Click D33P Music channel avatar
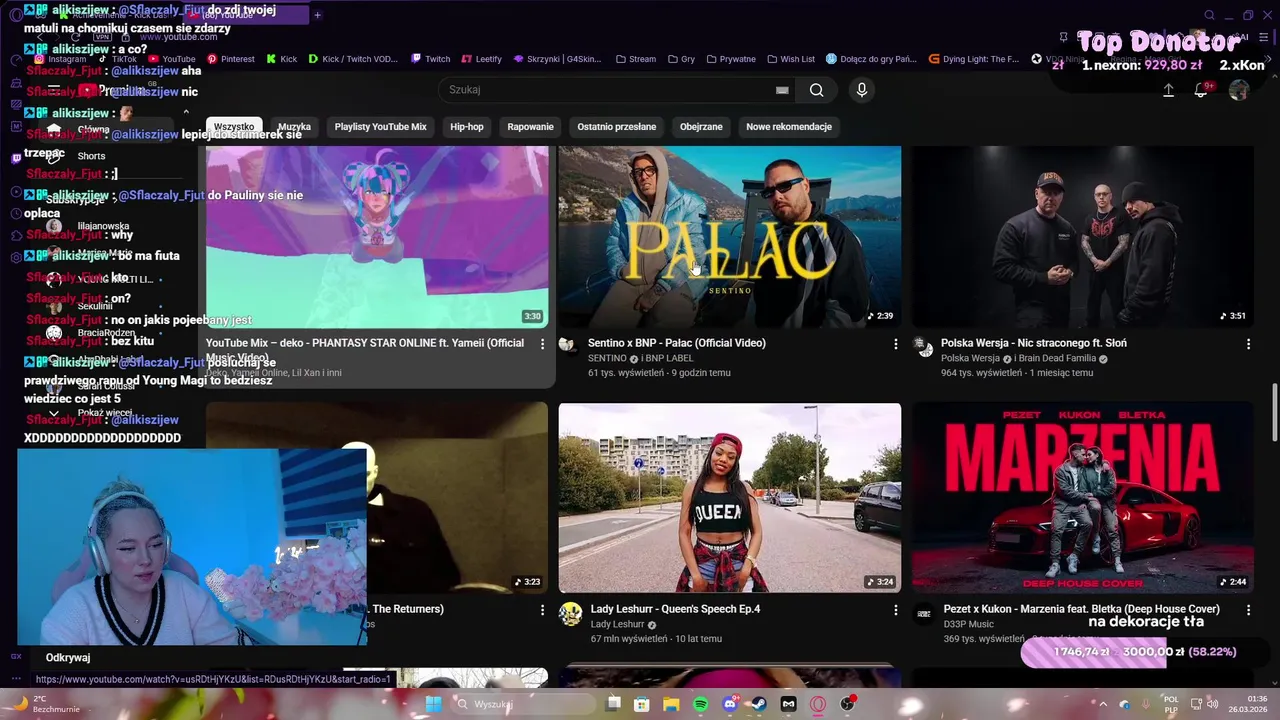Image resolution: width=1280 pixels, height=720 pixels. [x=924, y=614]
